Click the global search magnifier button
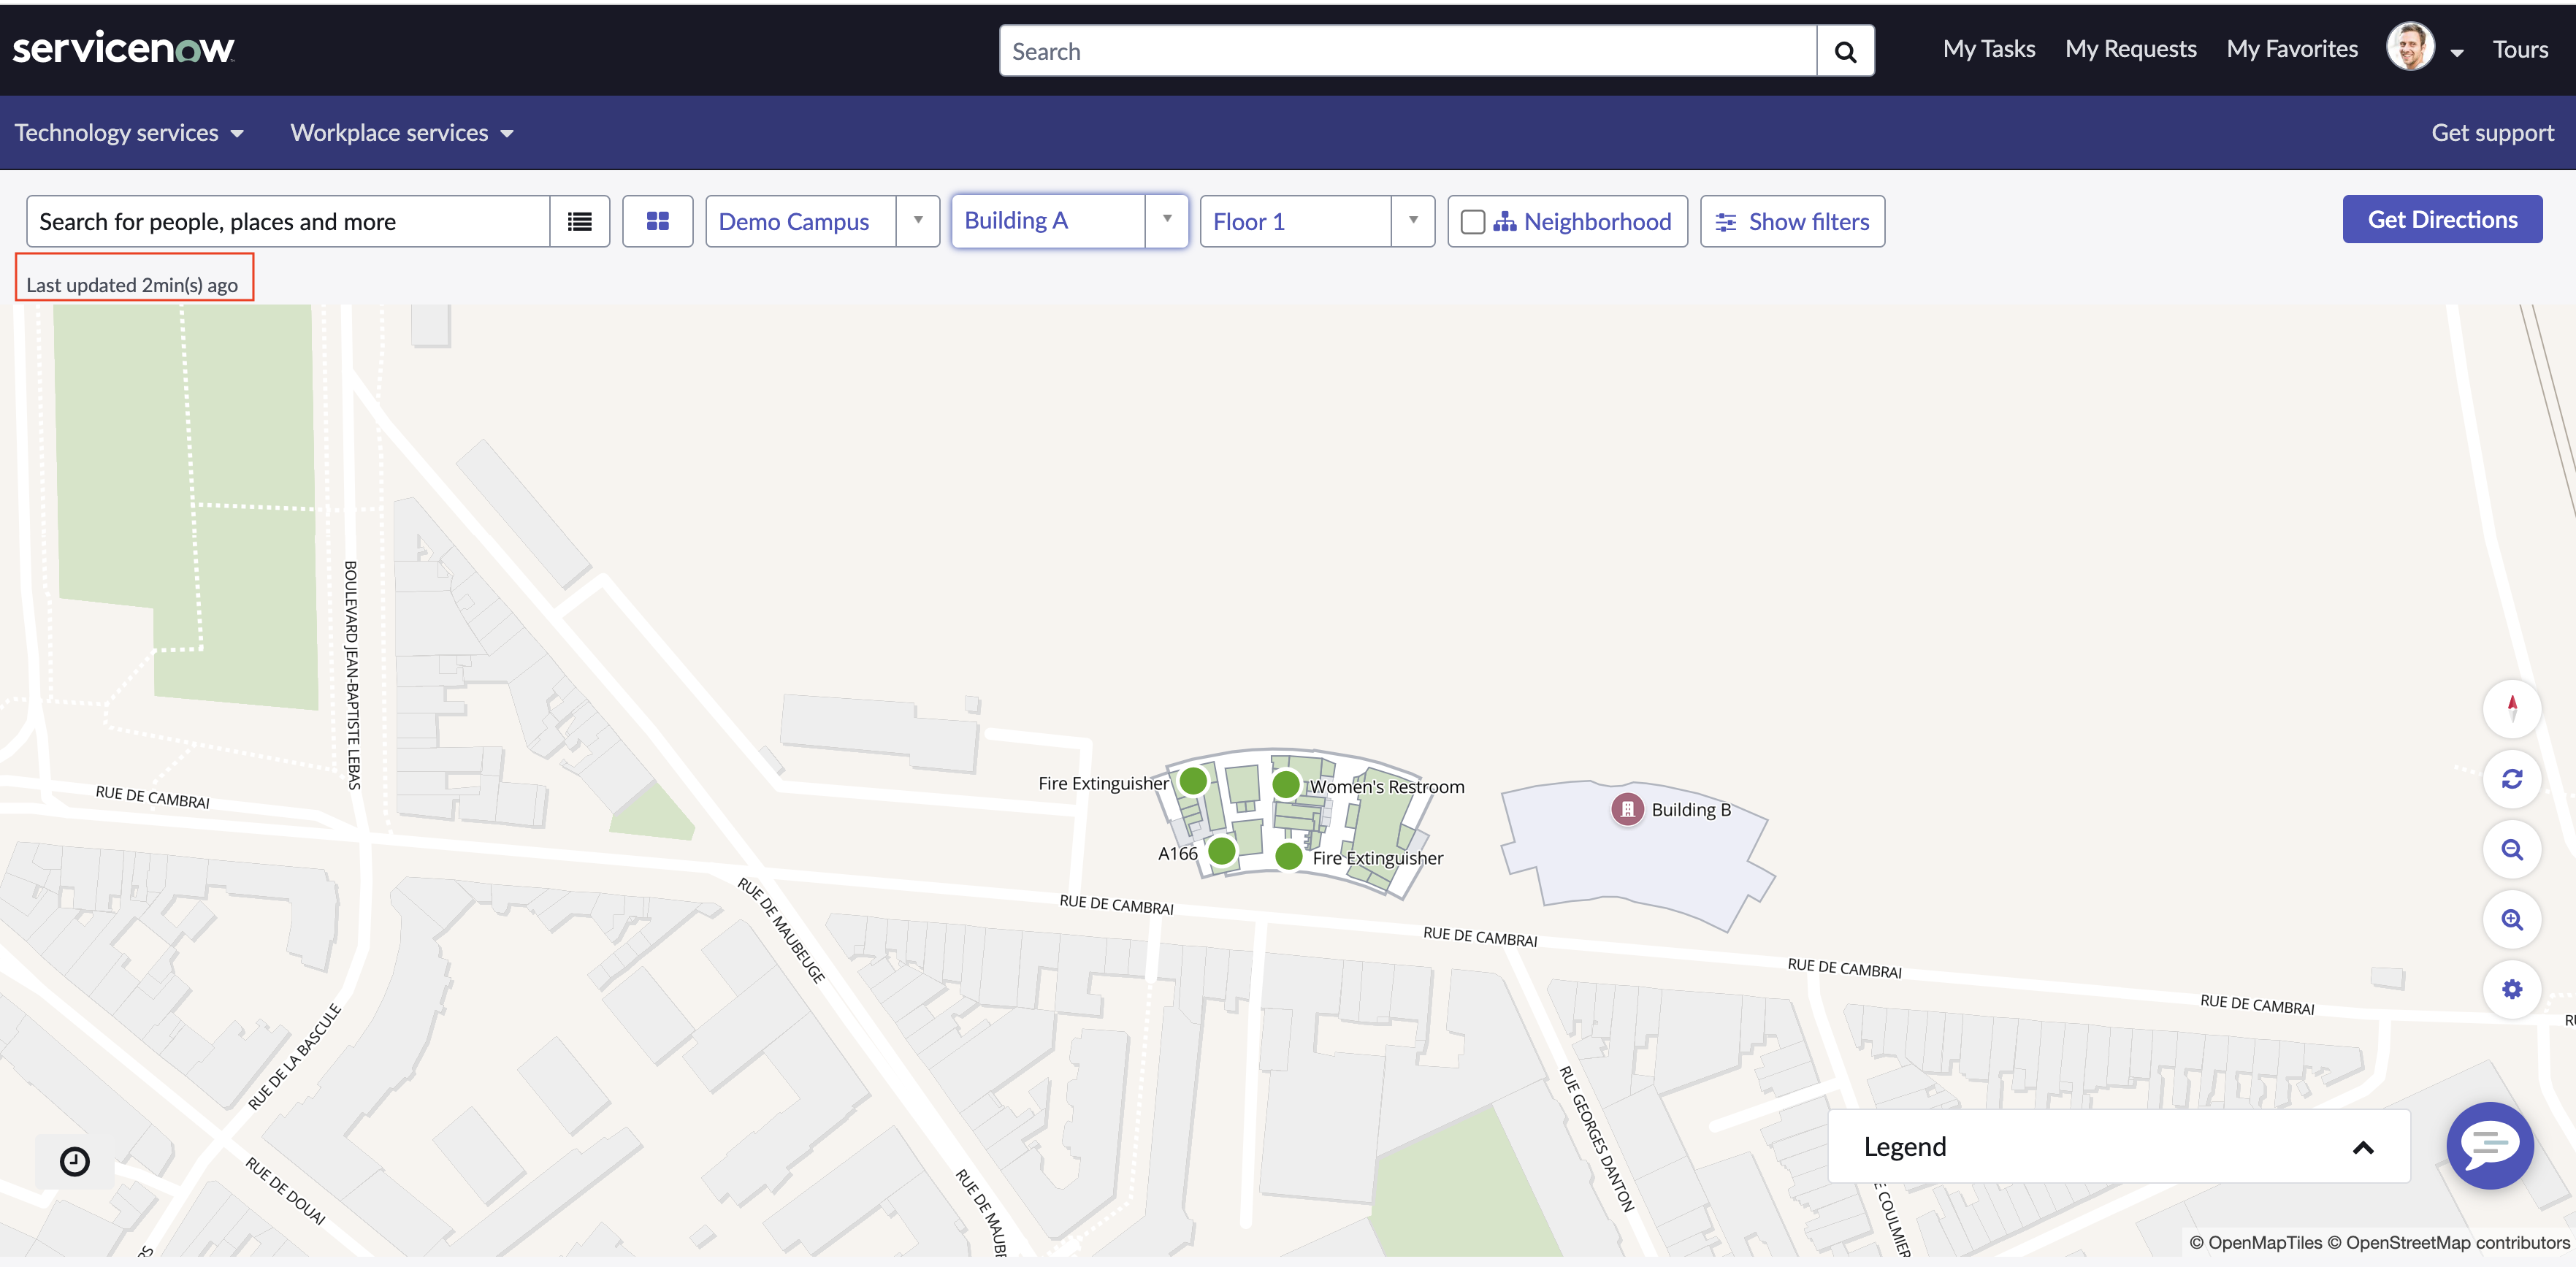 [x=1845, y=51]
